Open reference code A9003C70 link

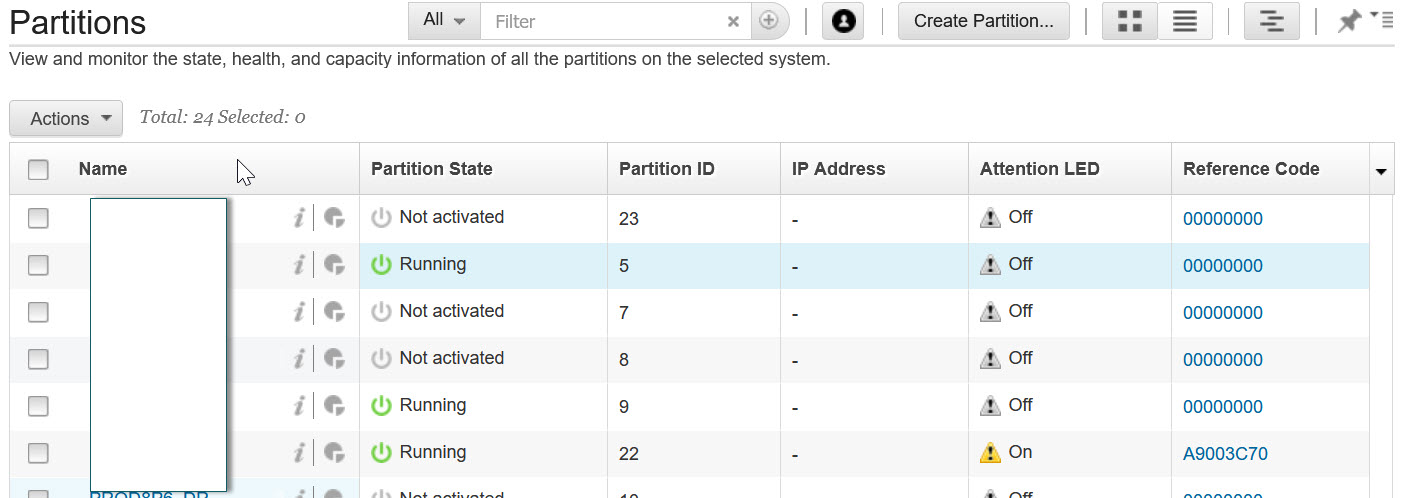click(x=1225, y=453)
